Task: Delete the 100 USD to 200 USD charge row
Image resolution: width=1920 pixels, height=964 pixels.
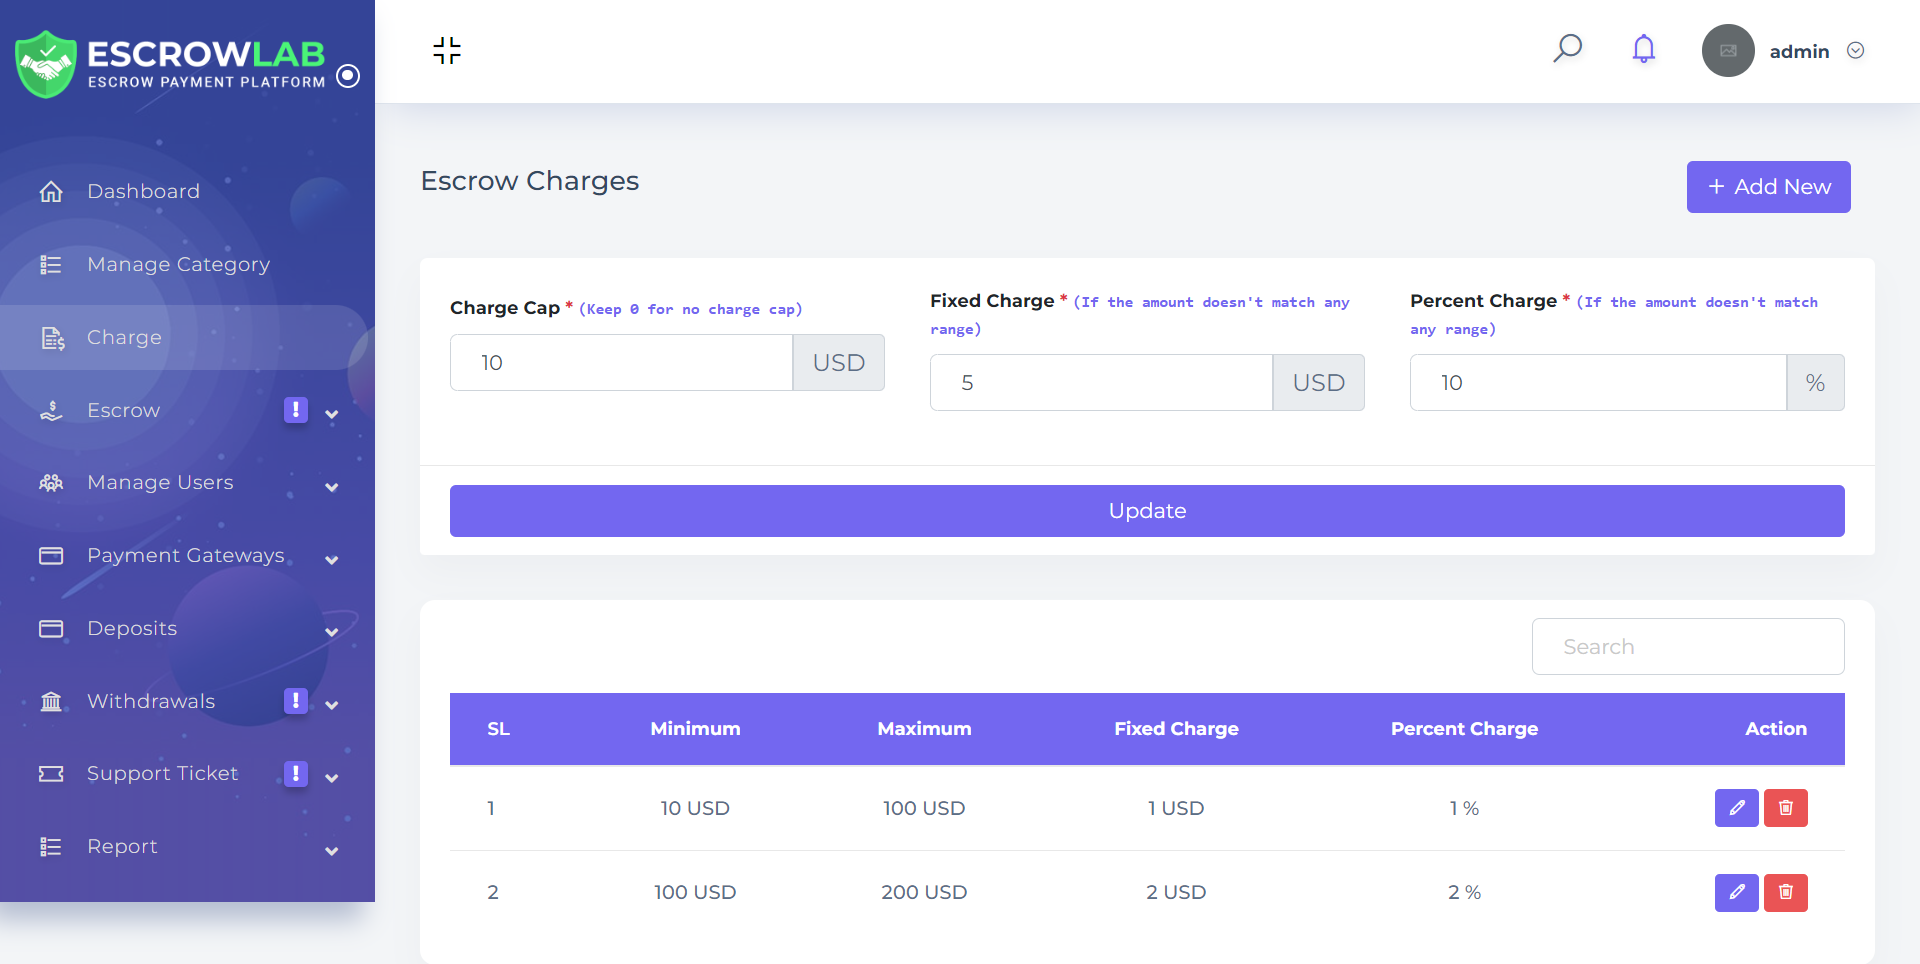Action: pyautogui.click(x=1785, y=892)
